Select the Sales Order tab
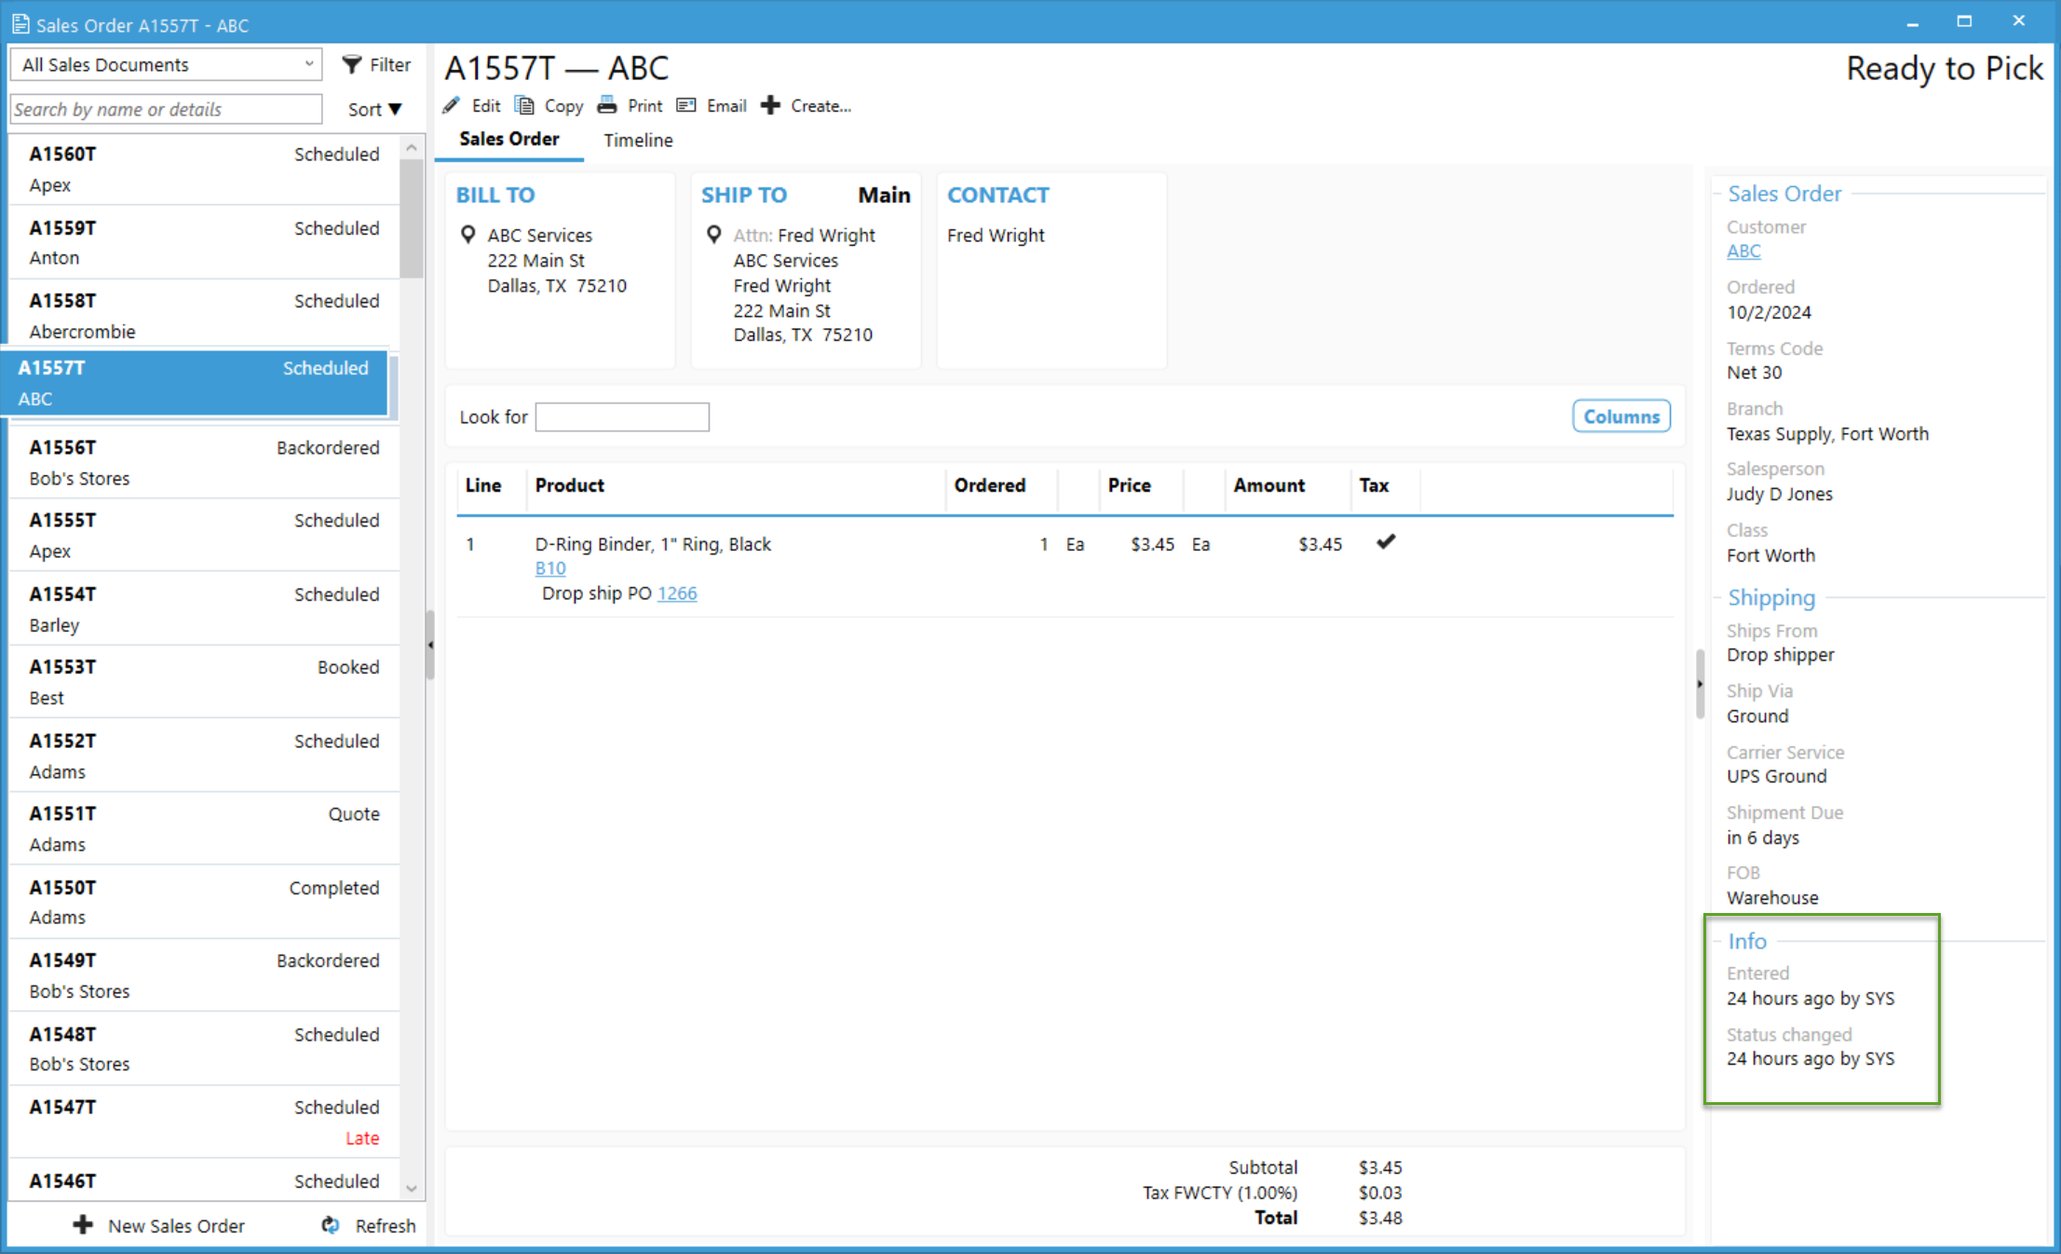2061x1254 pixels. coord(509,140)
